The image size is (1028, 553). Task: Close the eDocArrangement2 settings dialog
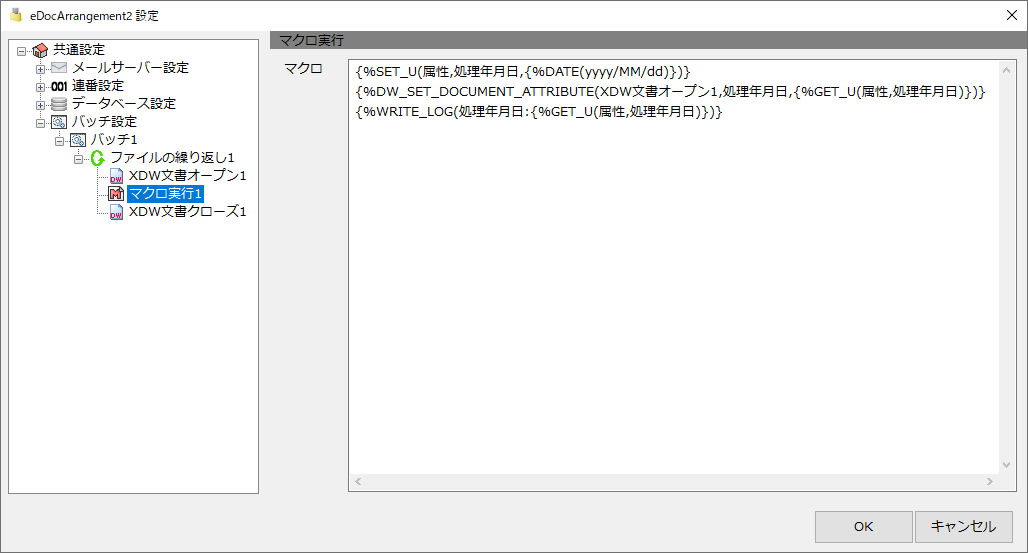tap(1012, 15)
